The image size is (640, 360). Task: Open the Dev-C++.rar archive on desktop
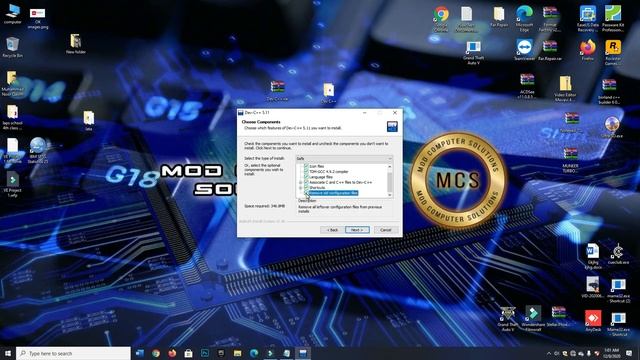[x=278, y=91]
